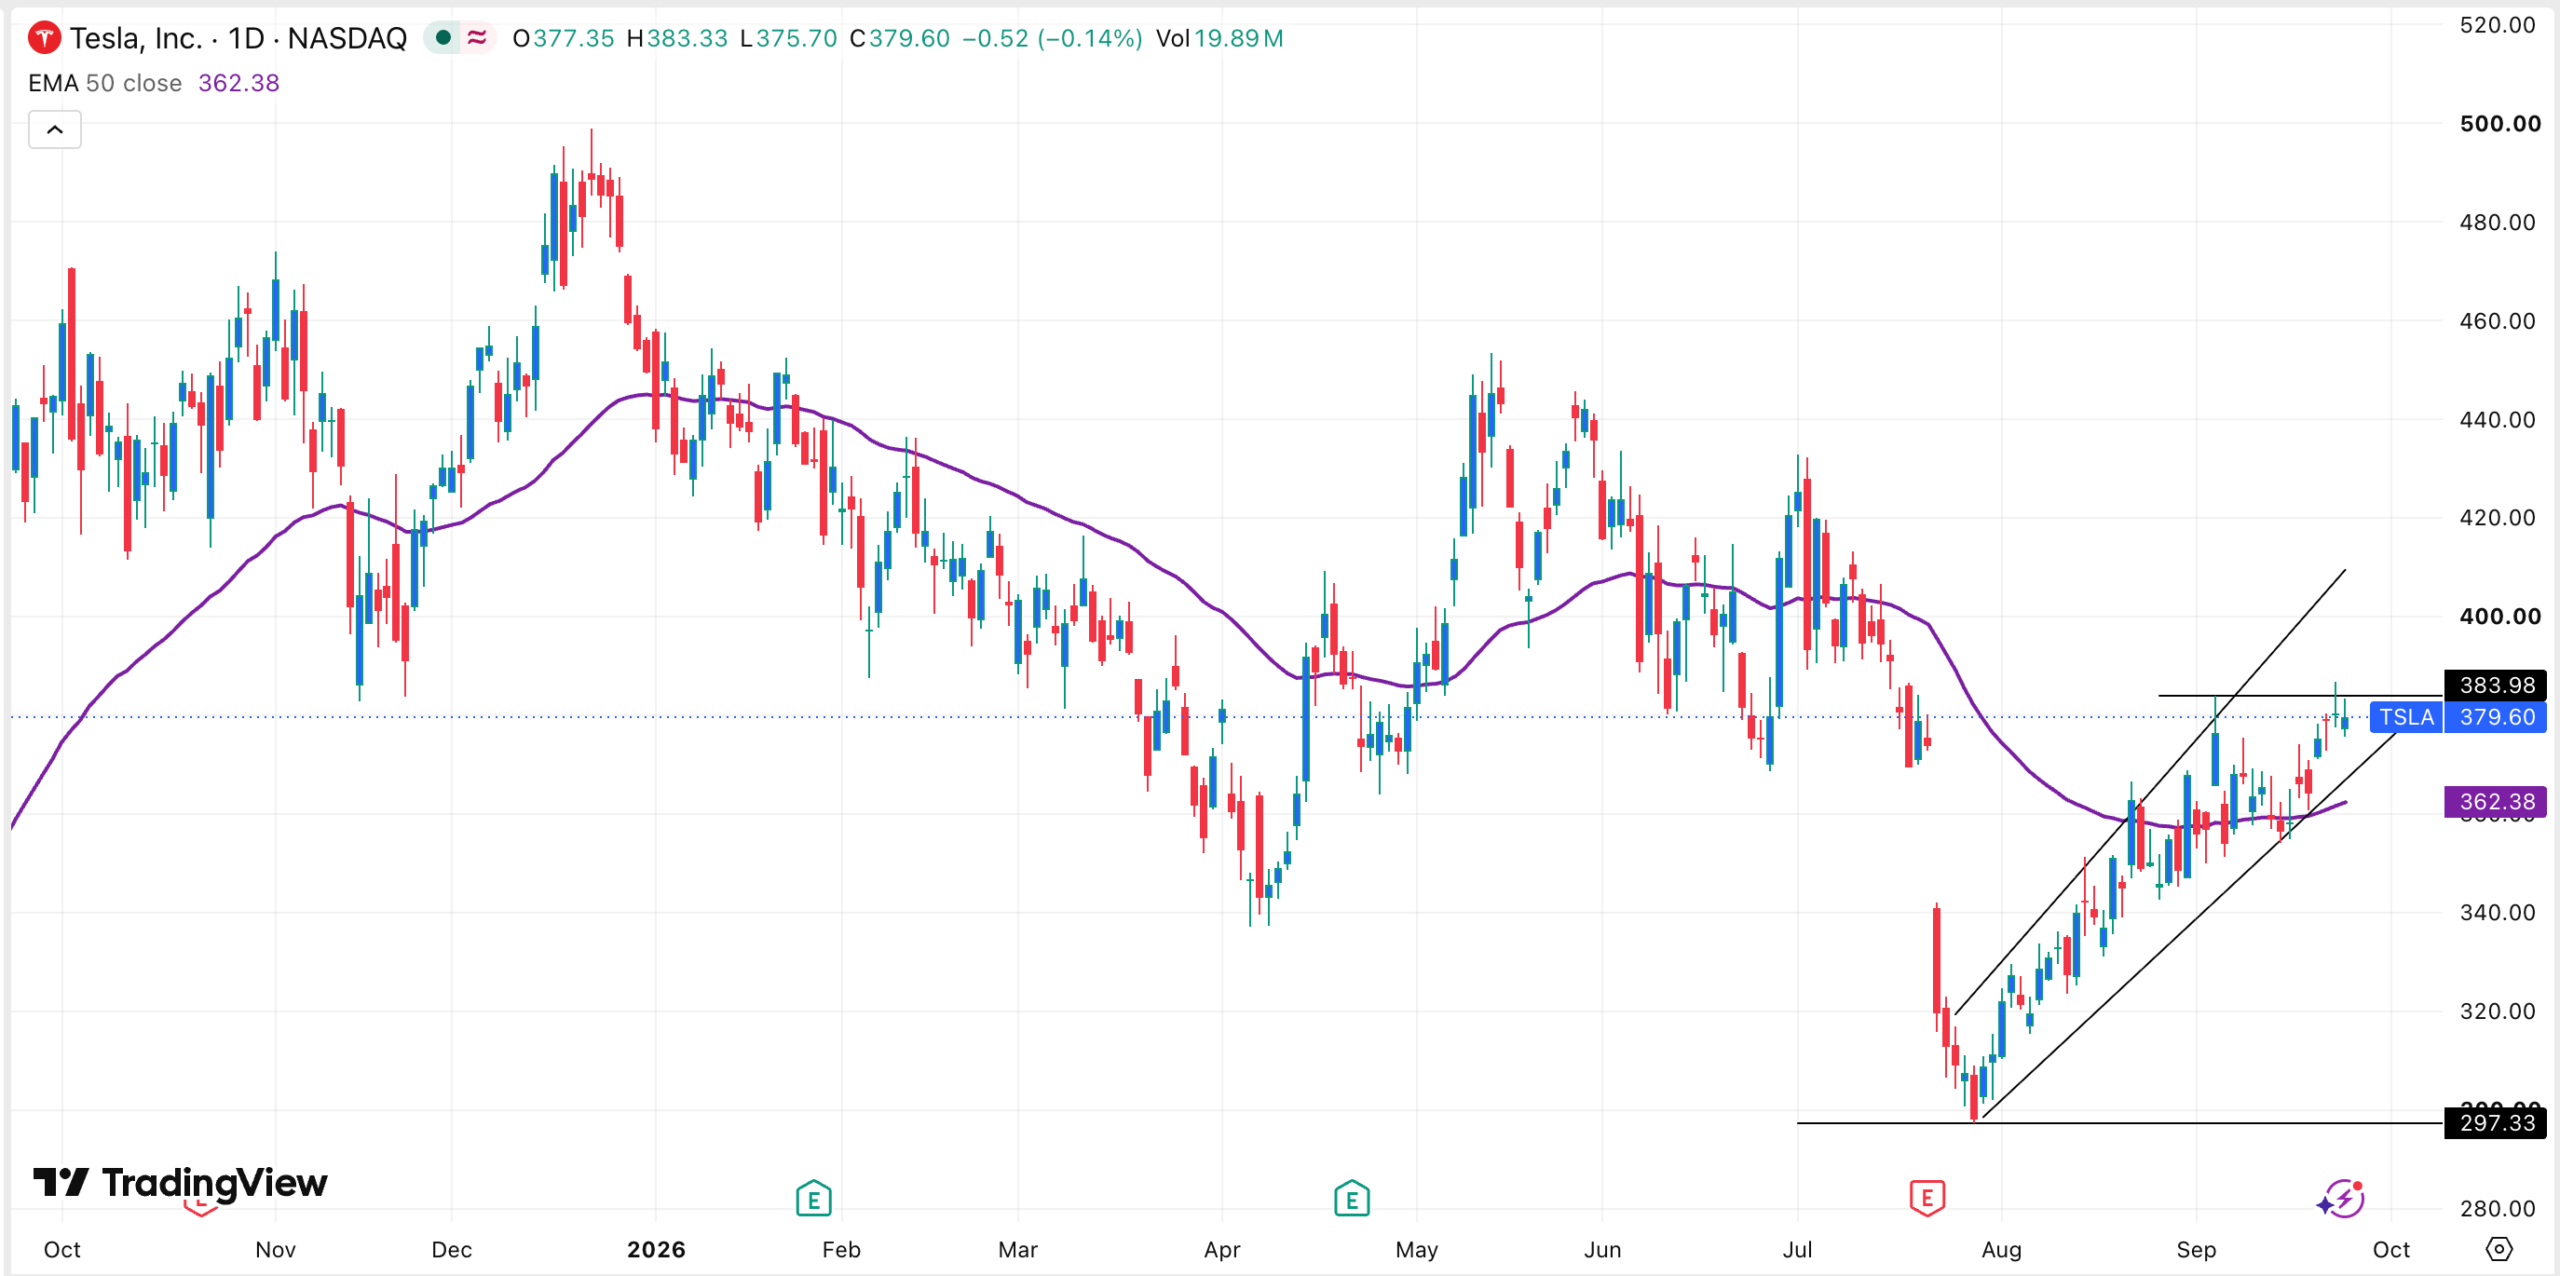Click the pink approximately-equal icon
2560x1276 pixels.
click(477, 38)
